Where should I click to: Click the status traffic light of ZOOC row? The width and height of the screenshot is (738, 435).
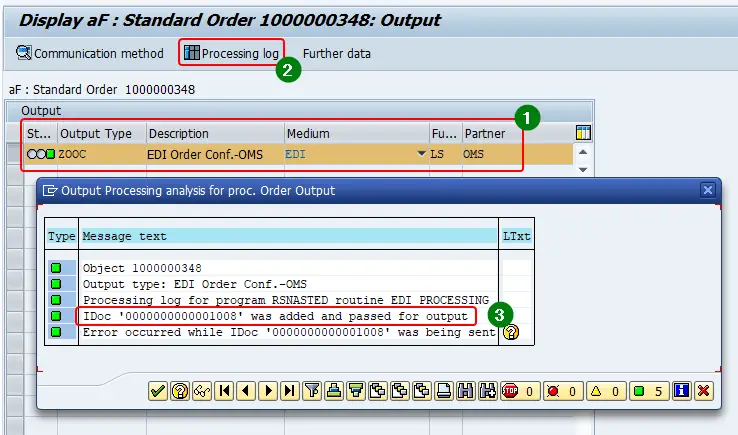pos(41,154)
